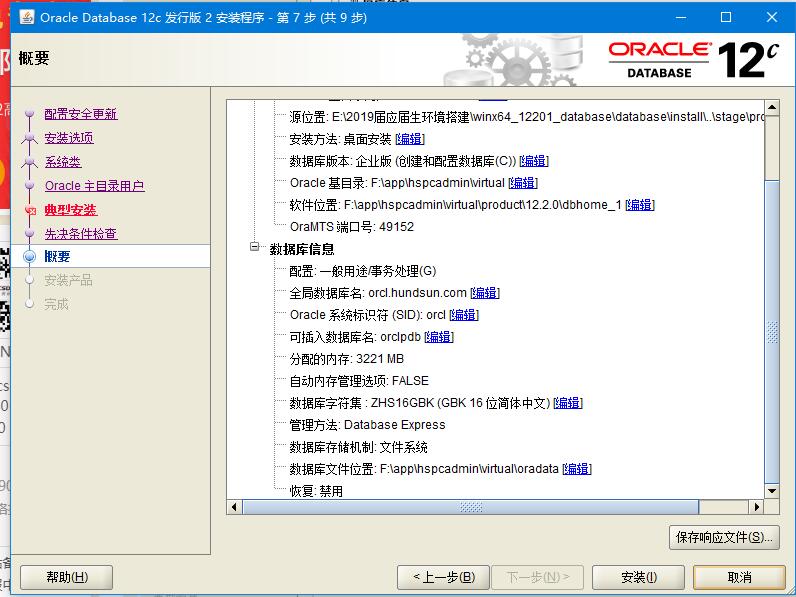Screen dimensions: 796x597
Task: Select the 管理方法: Database Express row
Action: click(368, 425)
